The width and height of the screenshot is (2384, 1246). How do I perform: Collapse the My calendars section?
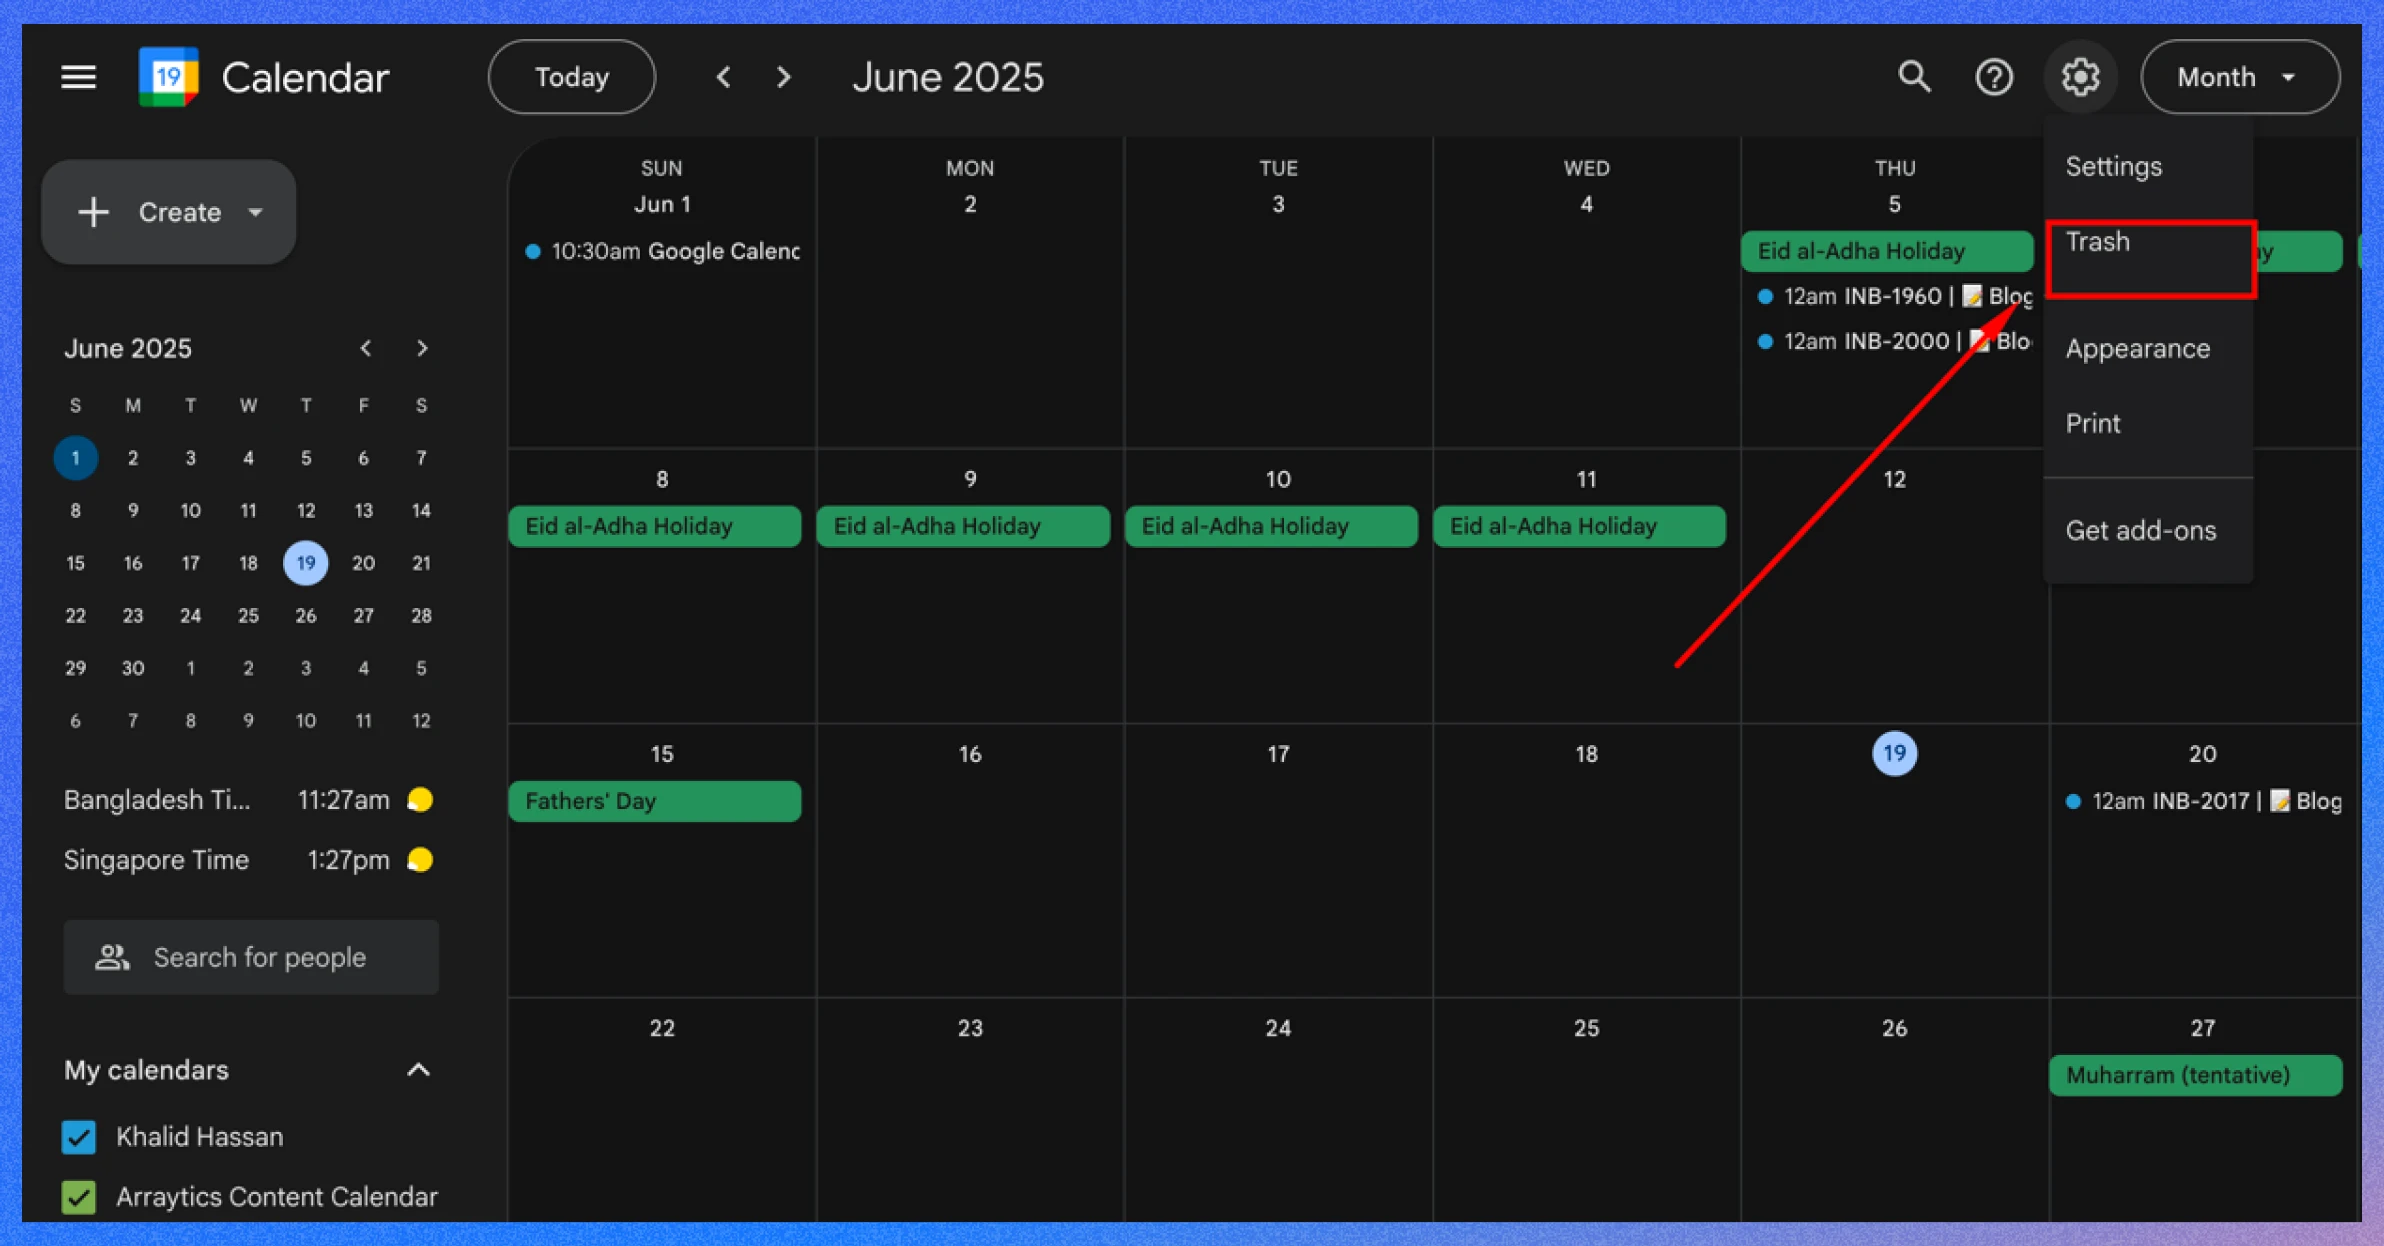[419, 1070]
